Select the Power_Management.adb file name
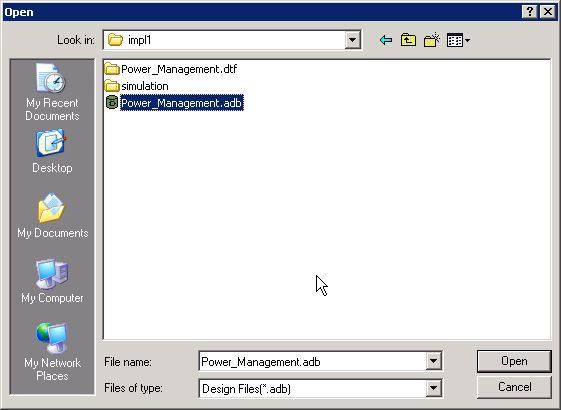This screenshot has width=561, height=410. point(182,103)
